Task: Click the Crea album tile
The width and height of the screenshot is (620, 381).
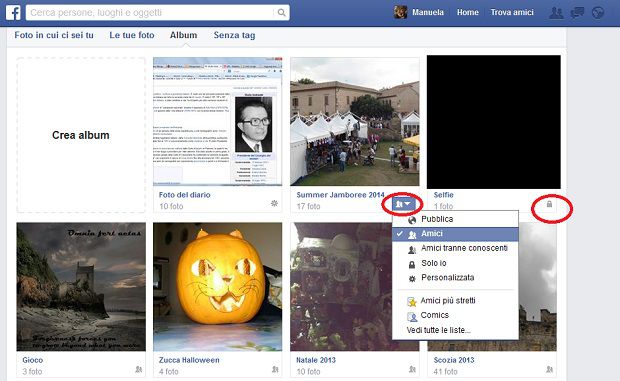Action: coord(81,135)
